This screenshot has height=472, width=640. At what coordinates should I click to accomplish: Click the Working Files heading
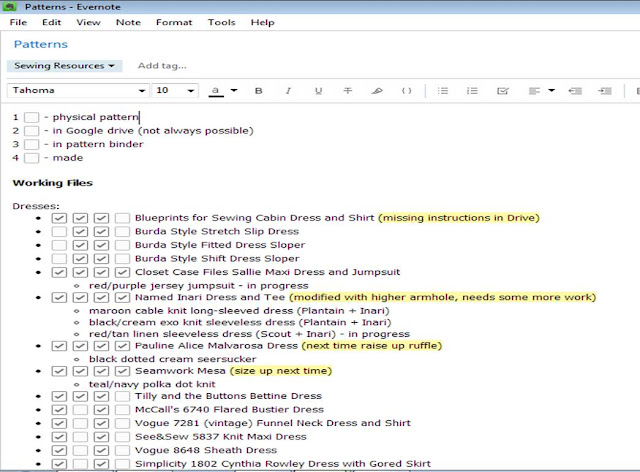coord(53,183)
